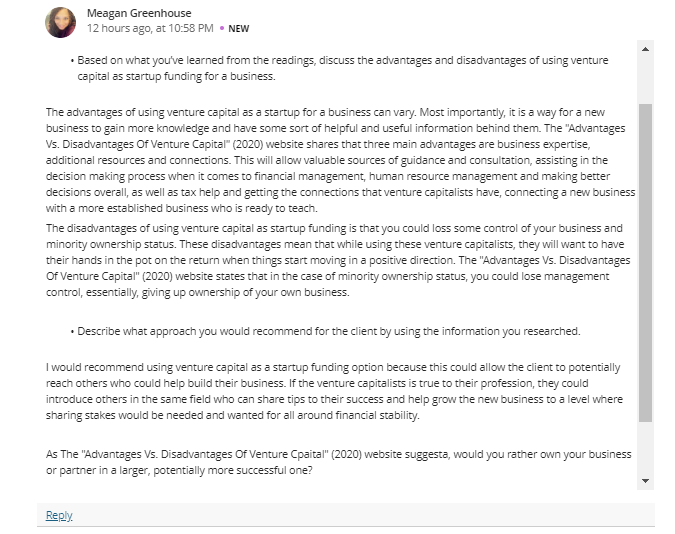Click the scrollbar track above the thumb

tap(645, 80)
